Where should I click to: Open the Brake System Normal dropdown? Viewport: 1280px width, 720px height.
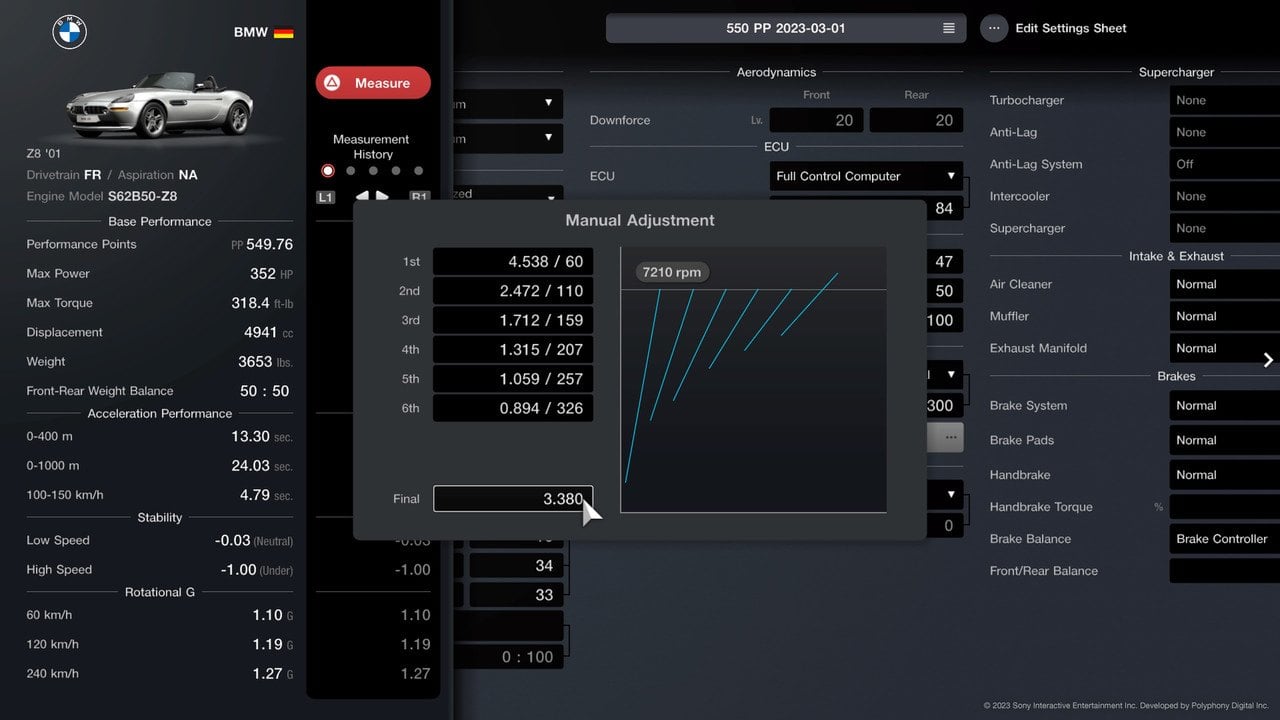pyautogui.click(x=1224, y=406)
